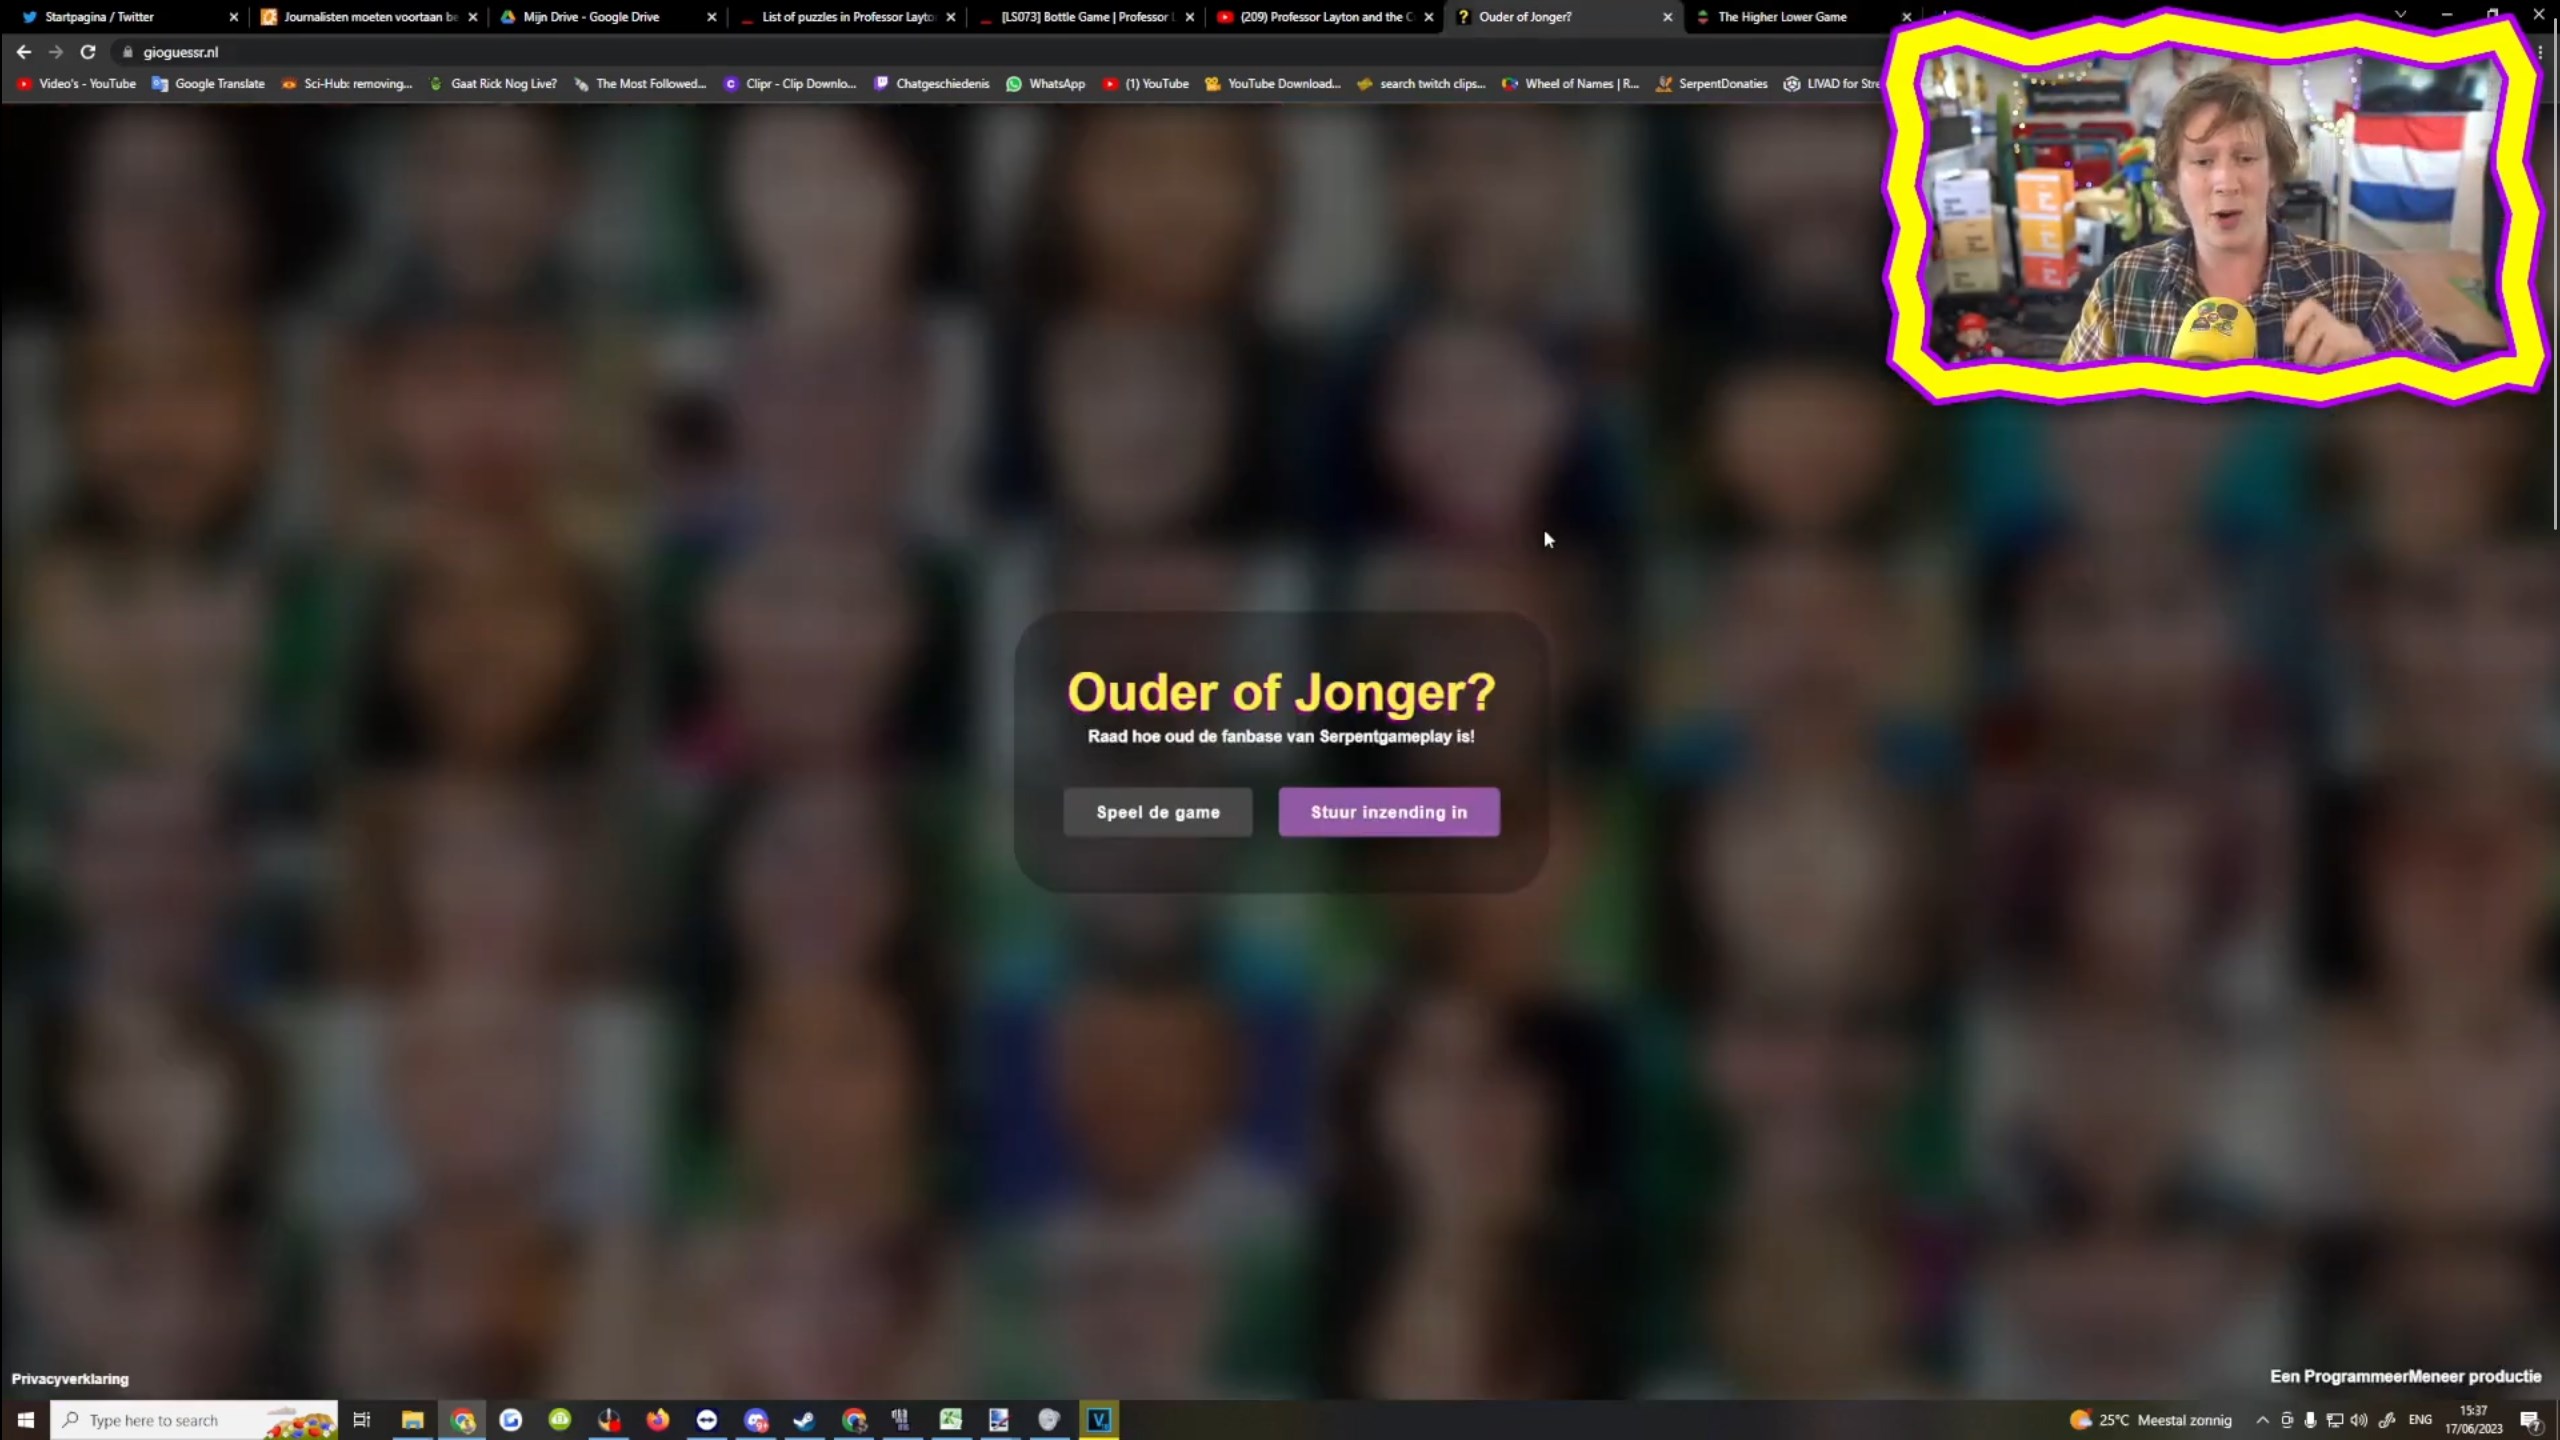Open Steam from the taskbar
Image resolution: width=2560 pixels, height=1440 pixels.
(804, 1420)
